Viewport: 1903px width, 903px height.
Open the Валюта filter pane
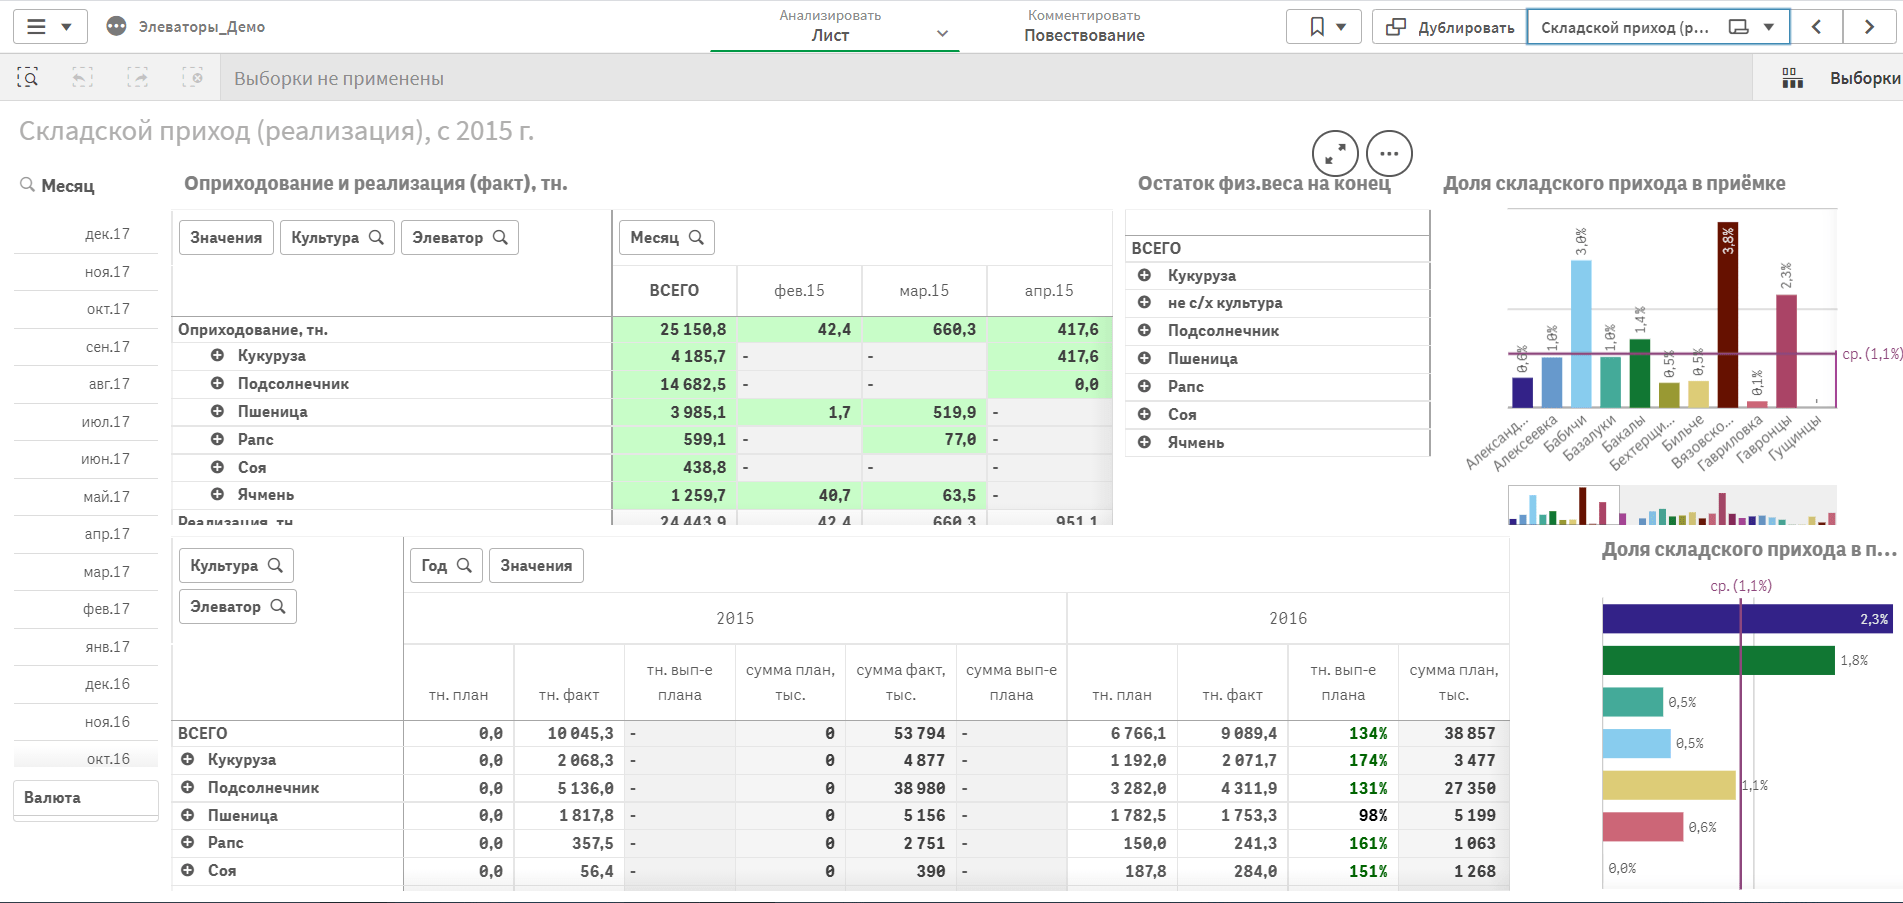coord(86,798)
